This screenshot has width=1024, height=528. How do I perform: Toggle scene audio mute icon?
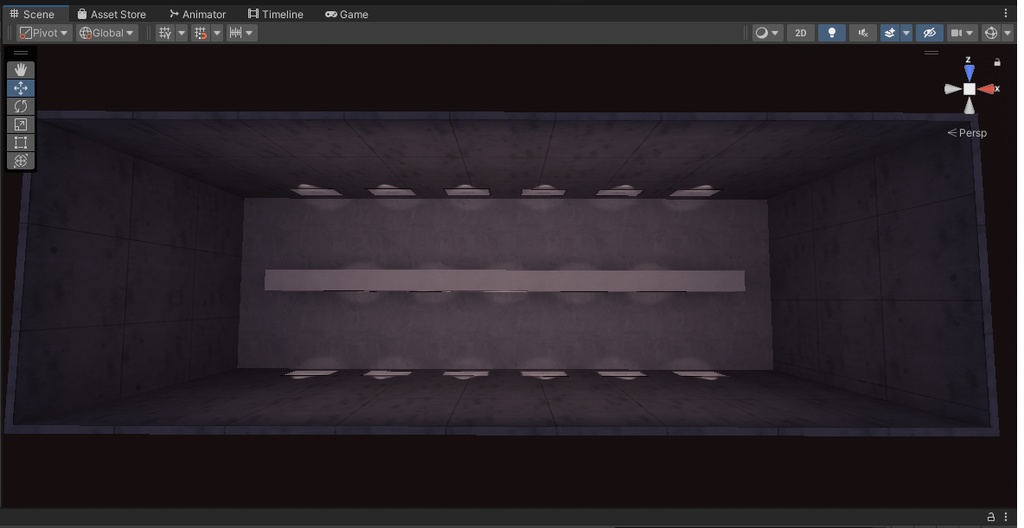[x=863, y=33]
